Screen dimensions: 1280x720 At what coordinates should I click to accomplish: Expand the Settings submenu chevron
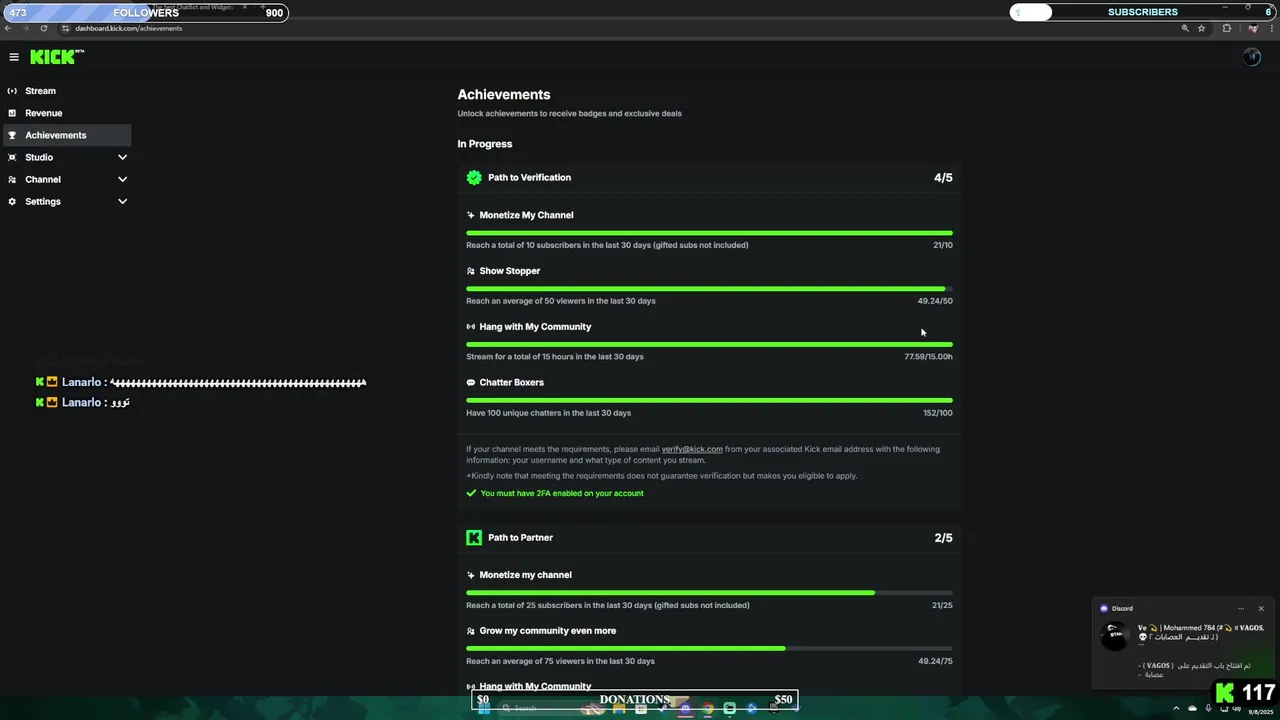(x=122, y=201)
